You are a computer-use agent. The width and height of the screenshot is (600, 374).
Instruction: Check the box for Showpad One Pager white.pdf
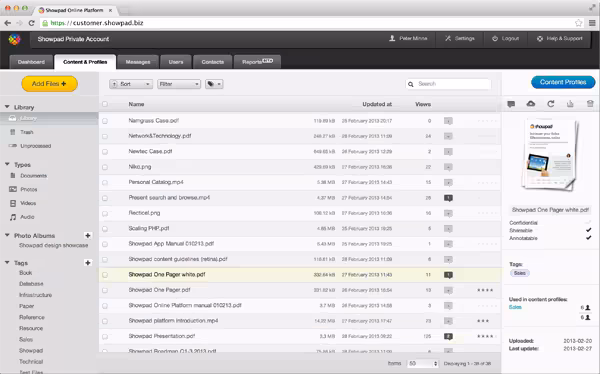105,275
